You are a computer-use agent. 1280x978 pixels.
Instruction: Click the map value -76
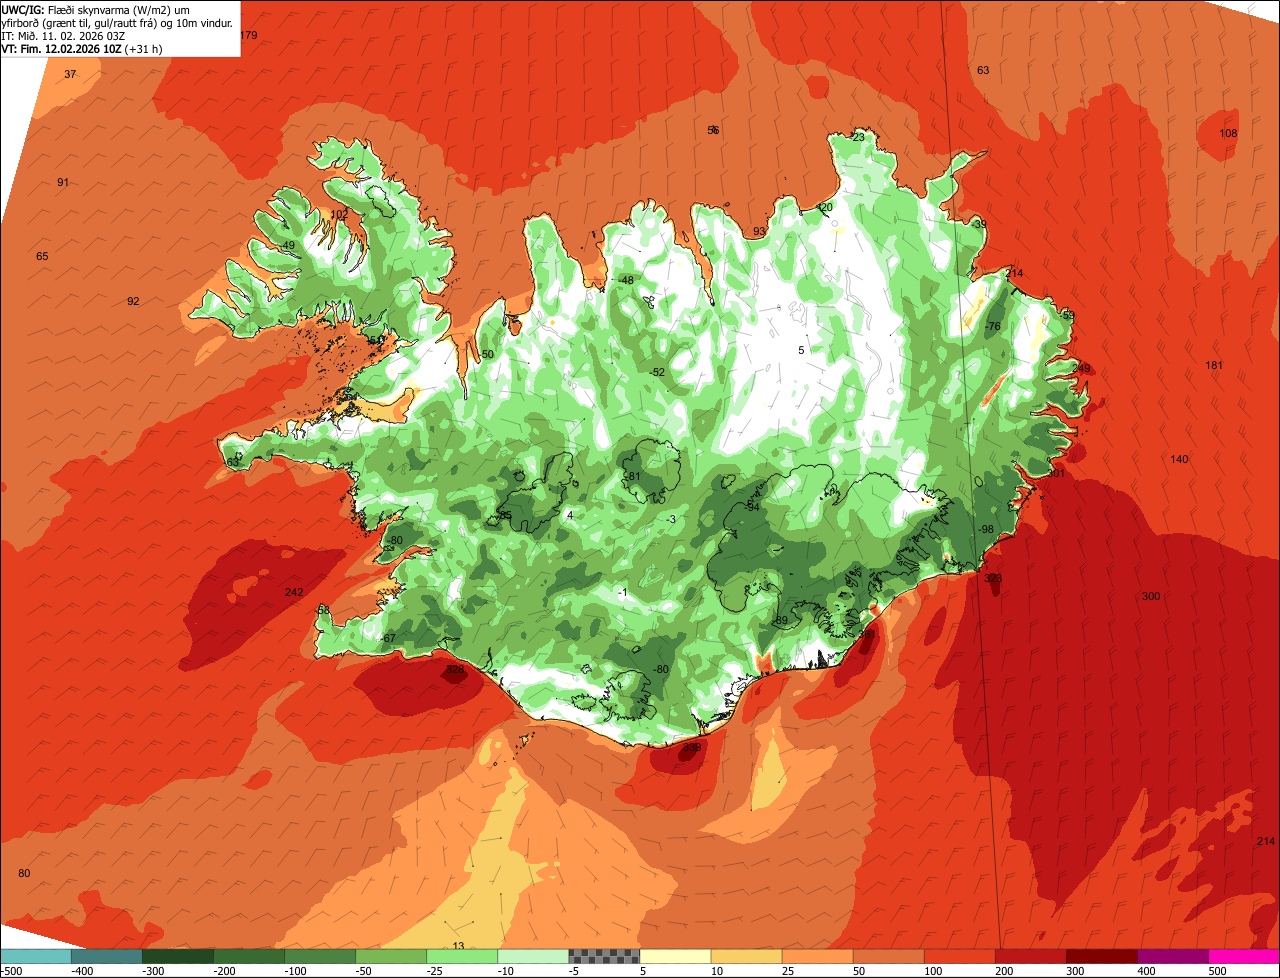[x=993, y=326]
